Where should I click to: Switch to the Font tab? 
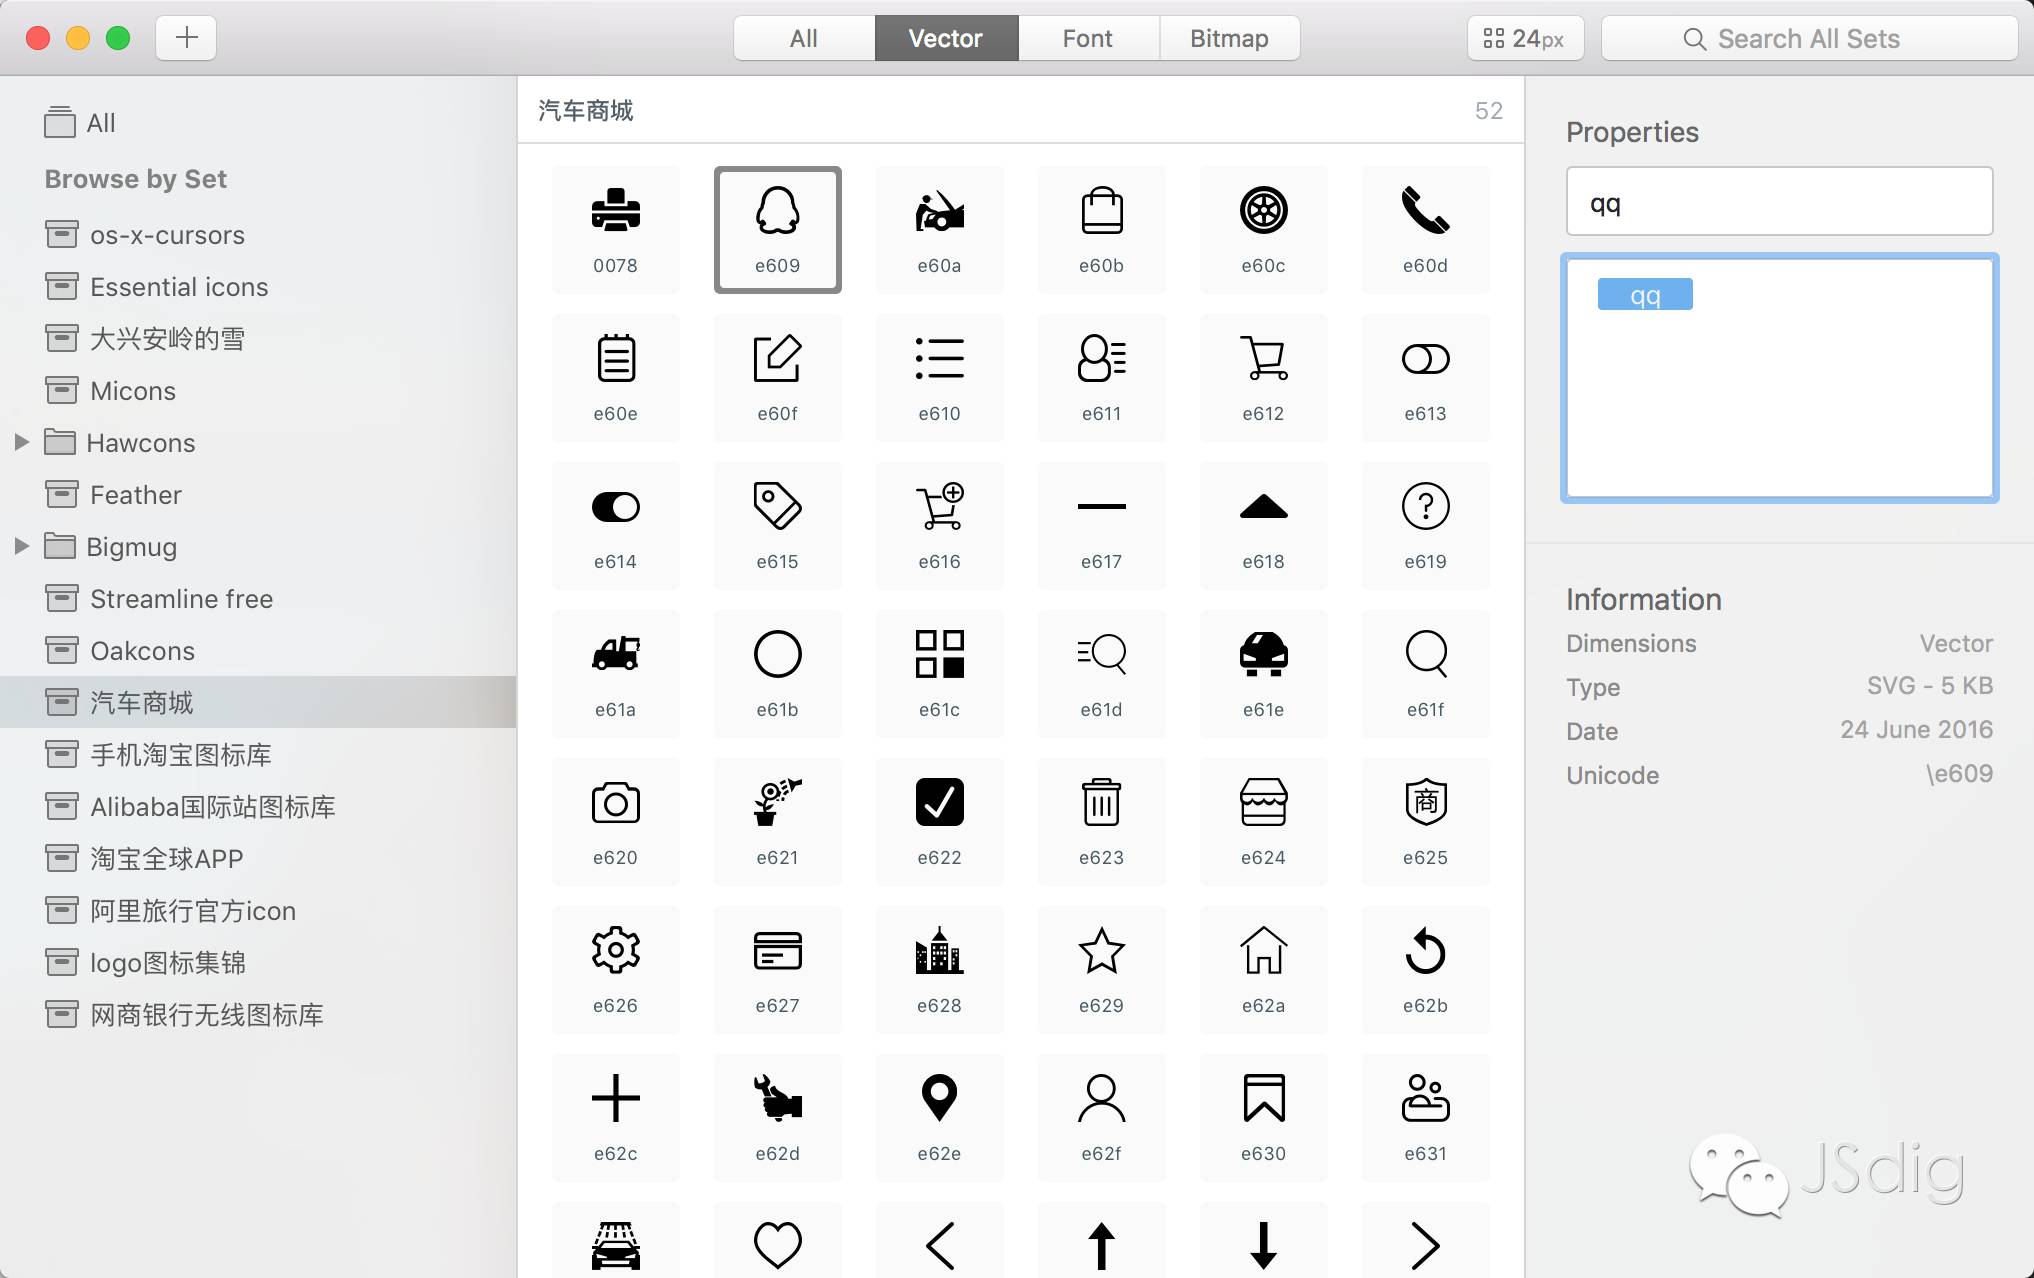coord(1087,38)
